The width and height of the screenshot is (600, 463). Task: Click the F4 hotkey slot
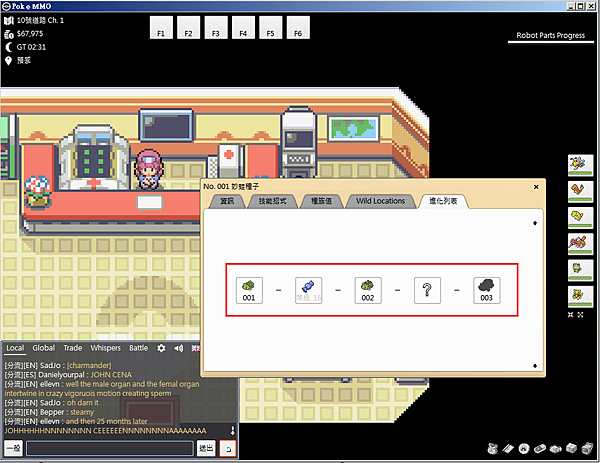[x=243, y=27]
